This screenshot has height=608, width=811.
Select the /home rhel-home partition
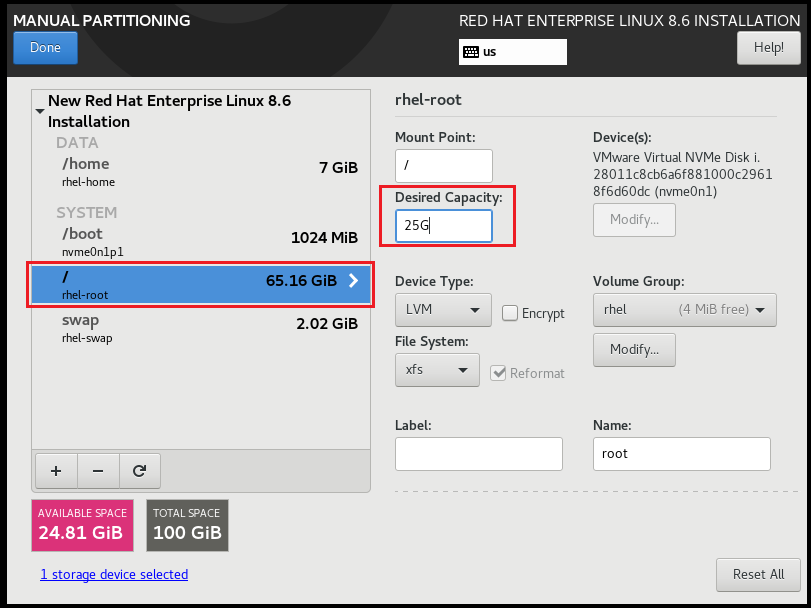point(201,172)
